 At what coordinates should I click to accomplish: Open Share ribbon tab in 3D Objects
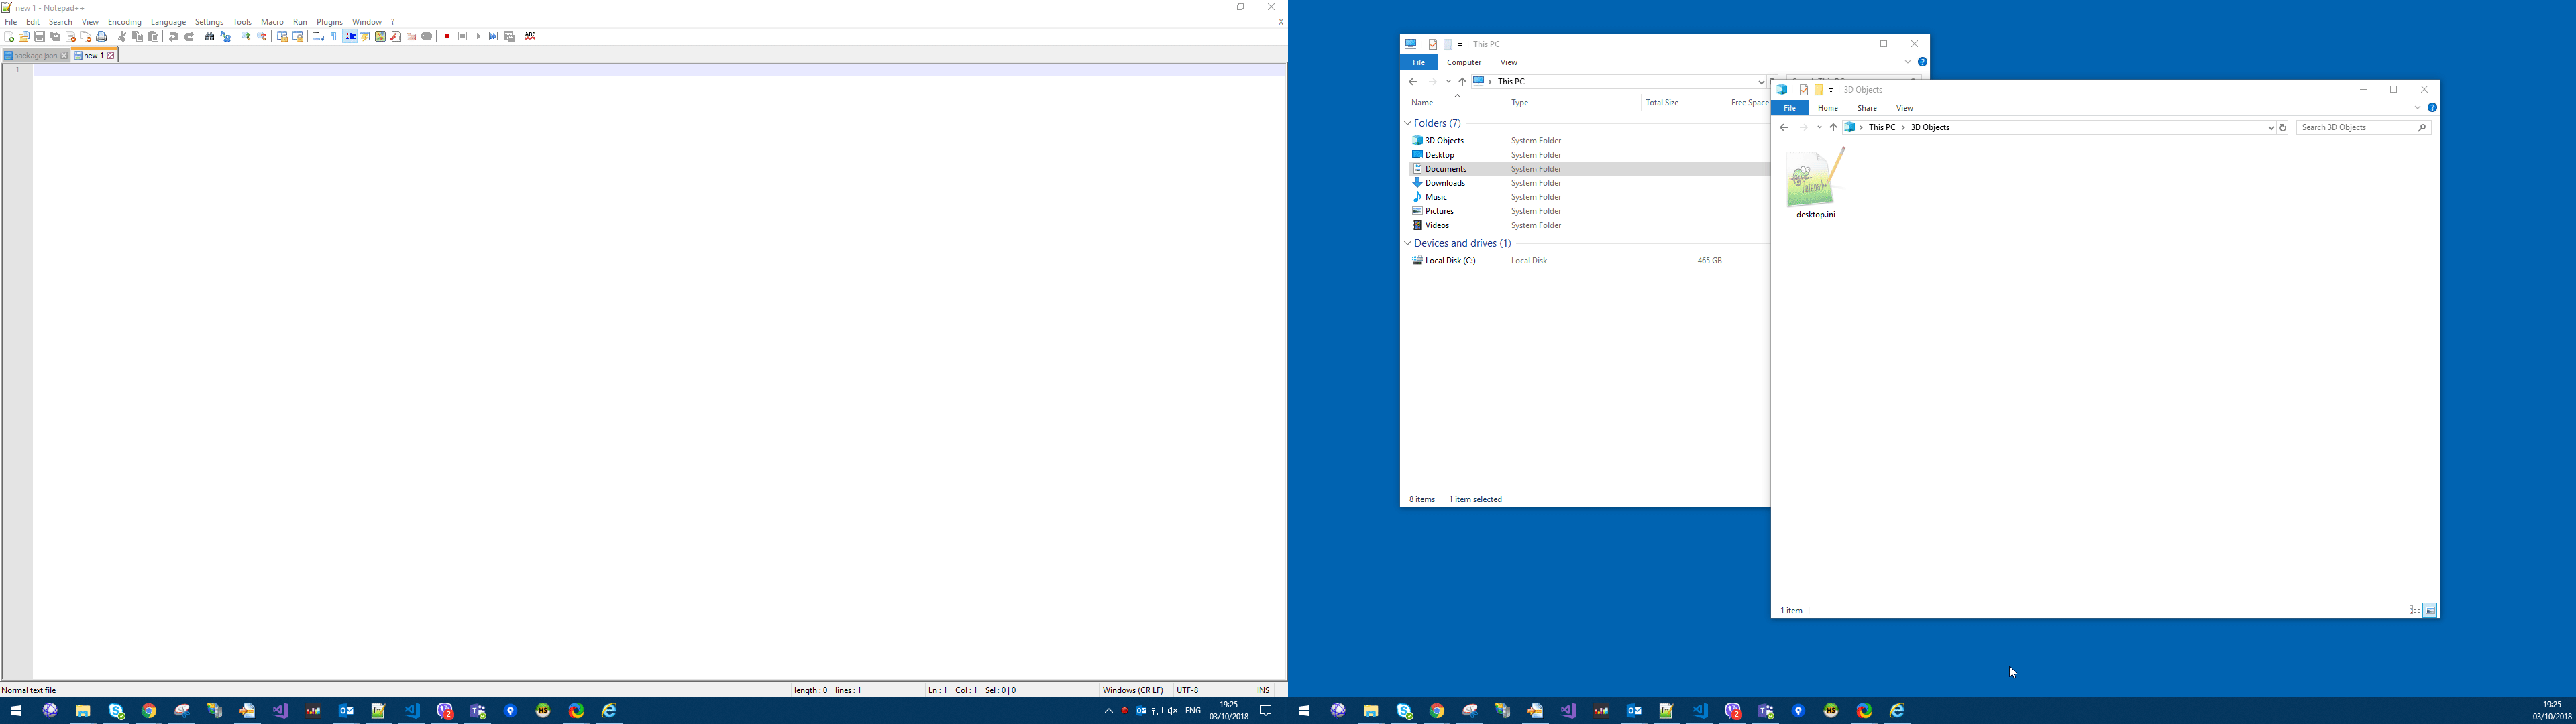point(1866,108)
